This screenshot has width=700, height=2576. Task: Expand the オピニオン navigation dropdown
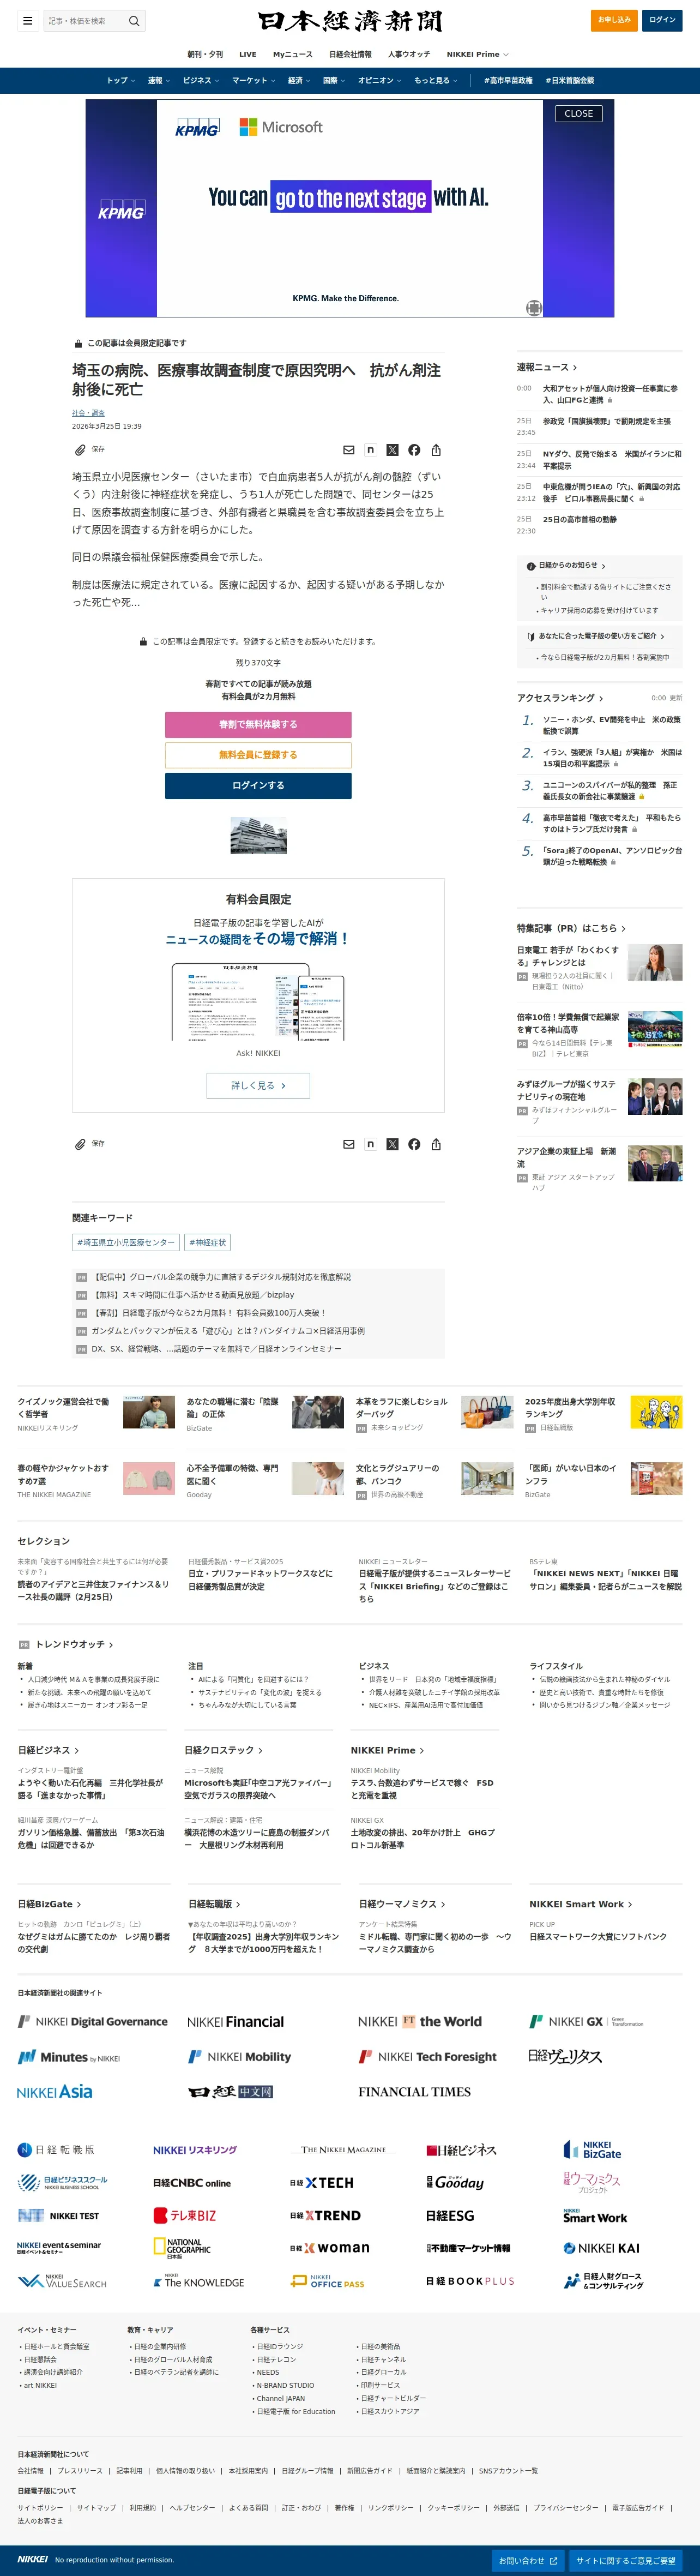[379, 80]
